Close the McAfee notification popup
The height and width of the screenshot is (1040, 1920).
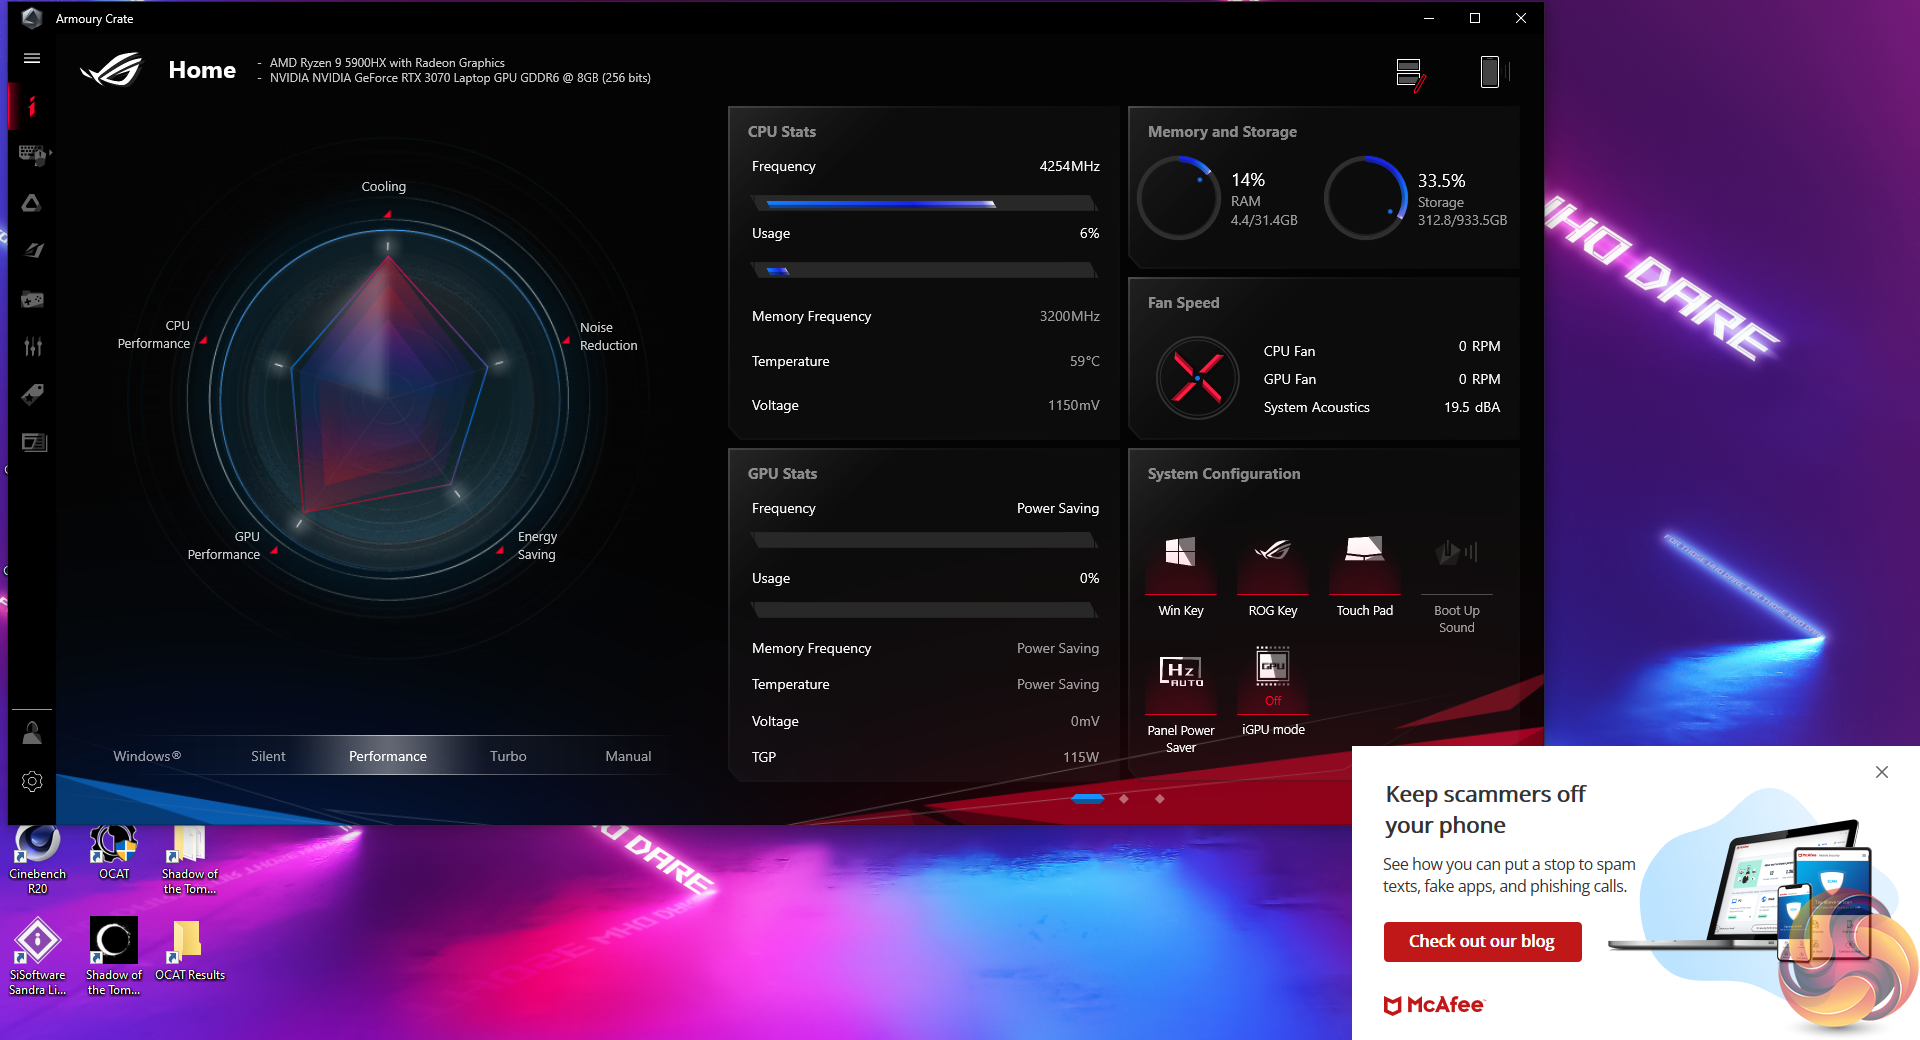coord(1882,772)
